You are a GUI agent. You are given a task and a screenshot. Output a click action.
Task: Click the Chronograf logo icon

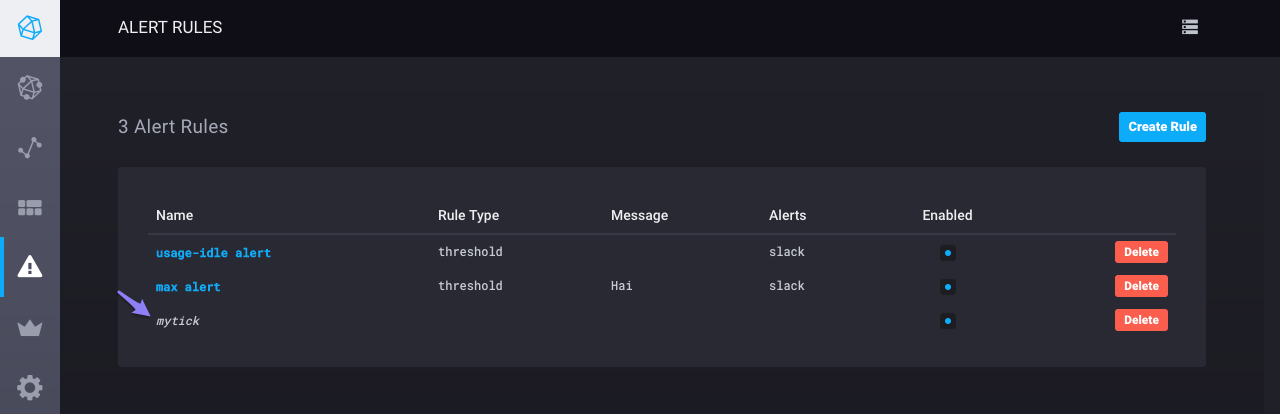(x=30, y=28)
